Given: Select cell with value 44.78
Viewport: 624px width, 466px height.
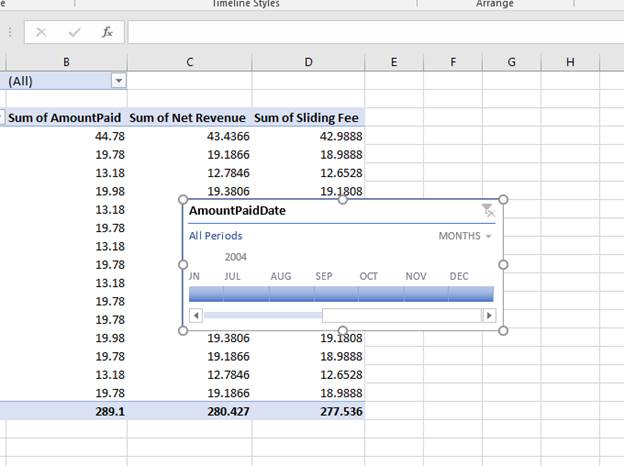Looking at the screenshot, I should coord(66,136).
